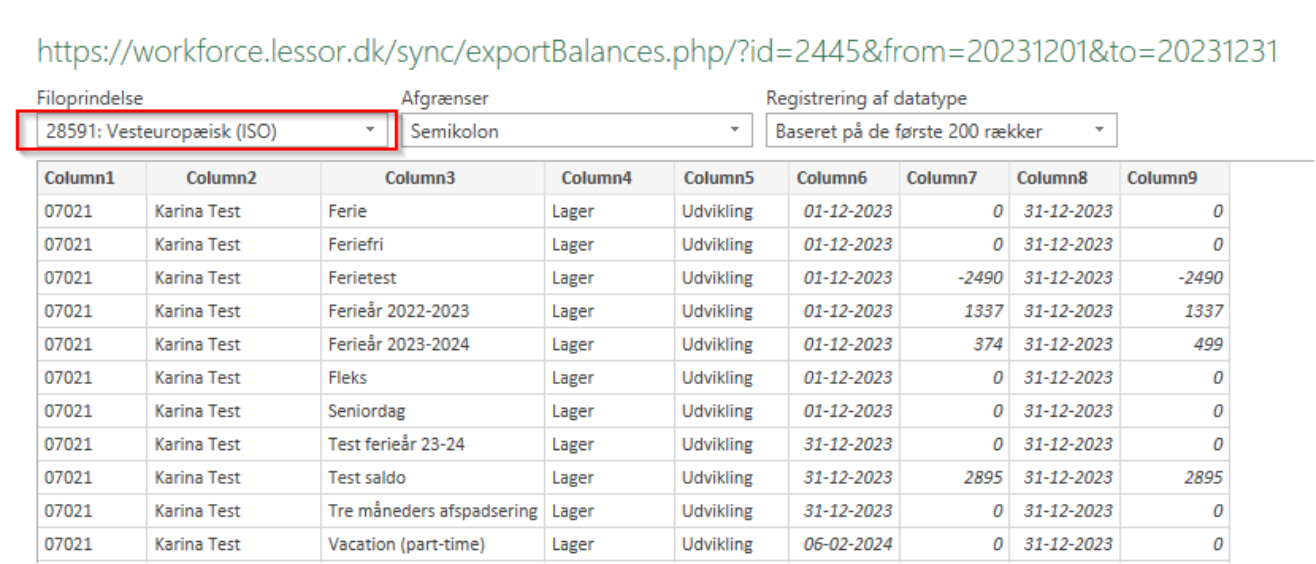The width and height of the screenshot is (1316, 564).
Task: Select the Column6 date header
Action: click(832, 178)
